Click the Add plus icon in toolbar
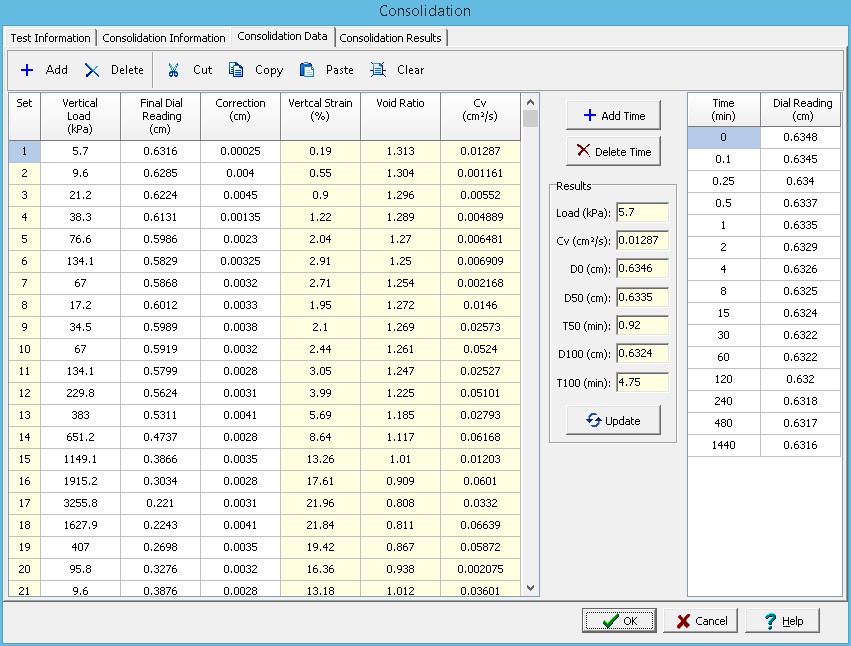 pos(27,70)
